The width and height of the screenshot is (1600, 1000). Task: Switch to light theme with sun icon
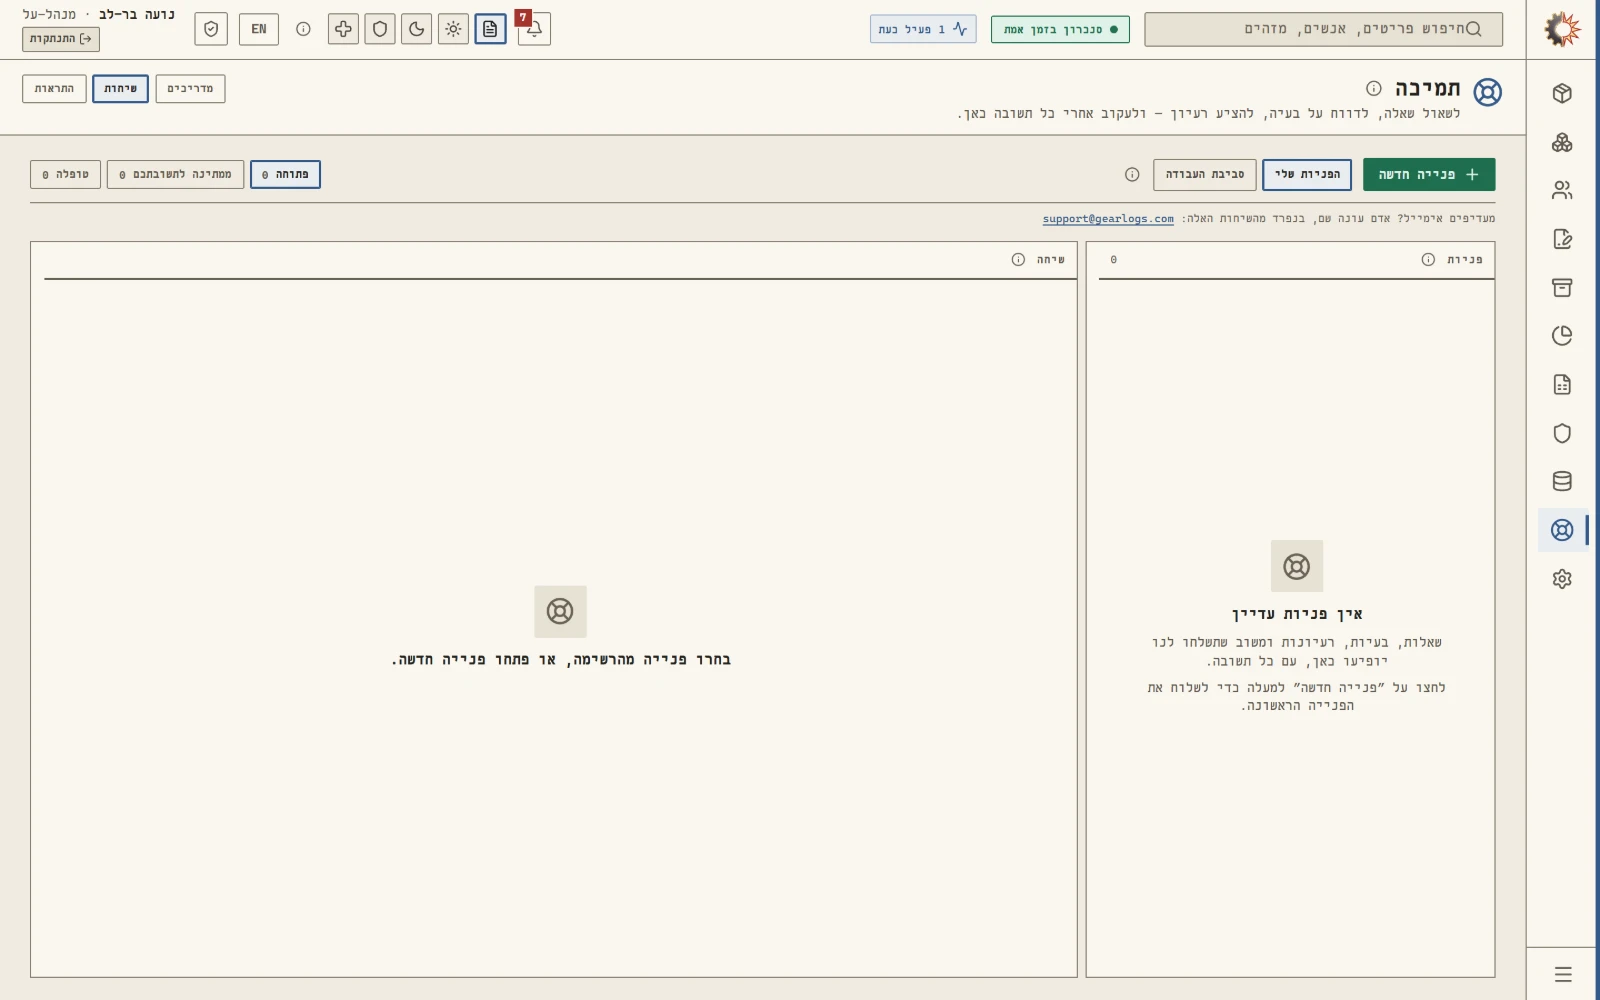click(453, 29)
